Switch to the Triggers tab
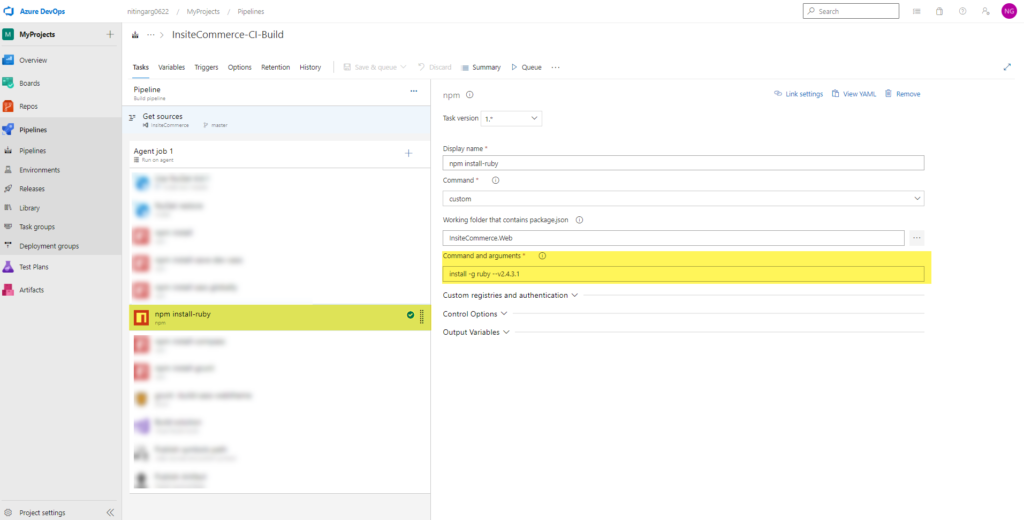 pyautogui.click(x=206, y=67)
